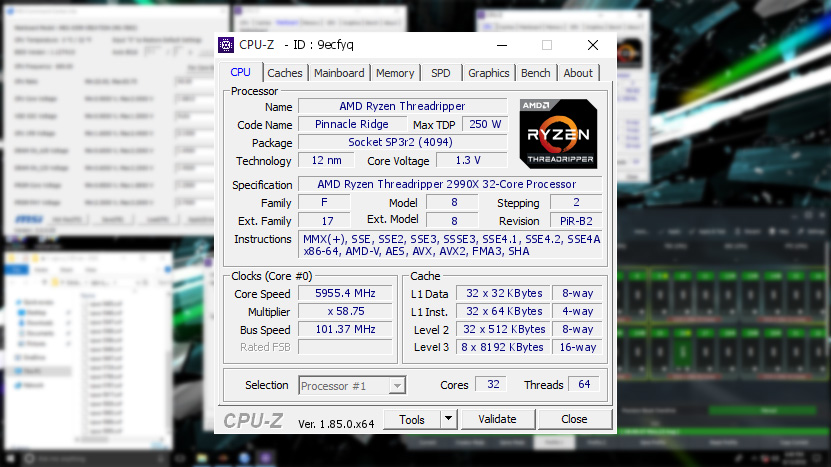Click the version text Ver. 1.85.0.x64
Viewport: 831px width, 467px height.
pyautogui.click(x=336, y=424)
